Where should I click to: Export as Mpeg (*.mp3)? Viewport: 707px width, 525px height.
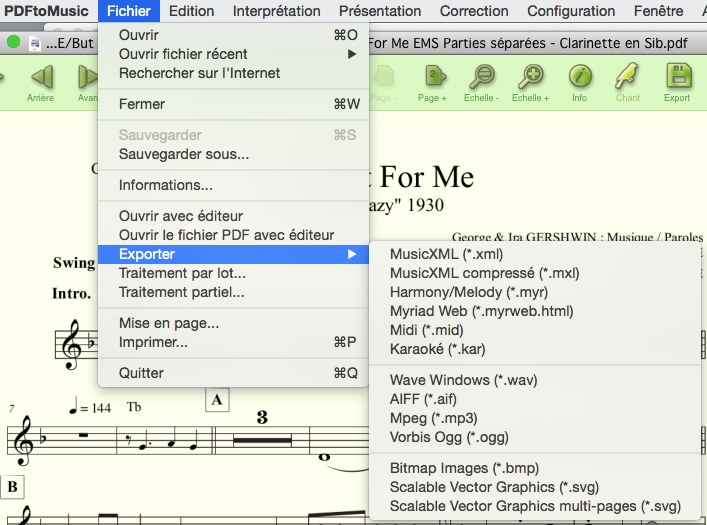pos(433,418)
